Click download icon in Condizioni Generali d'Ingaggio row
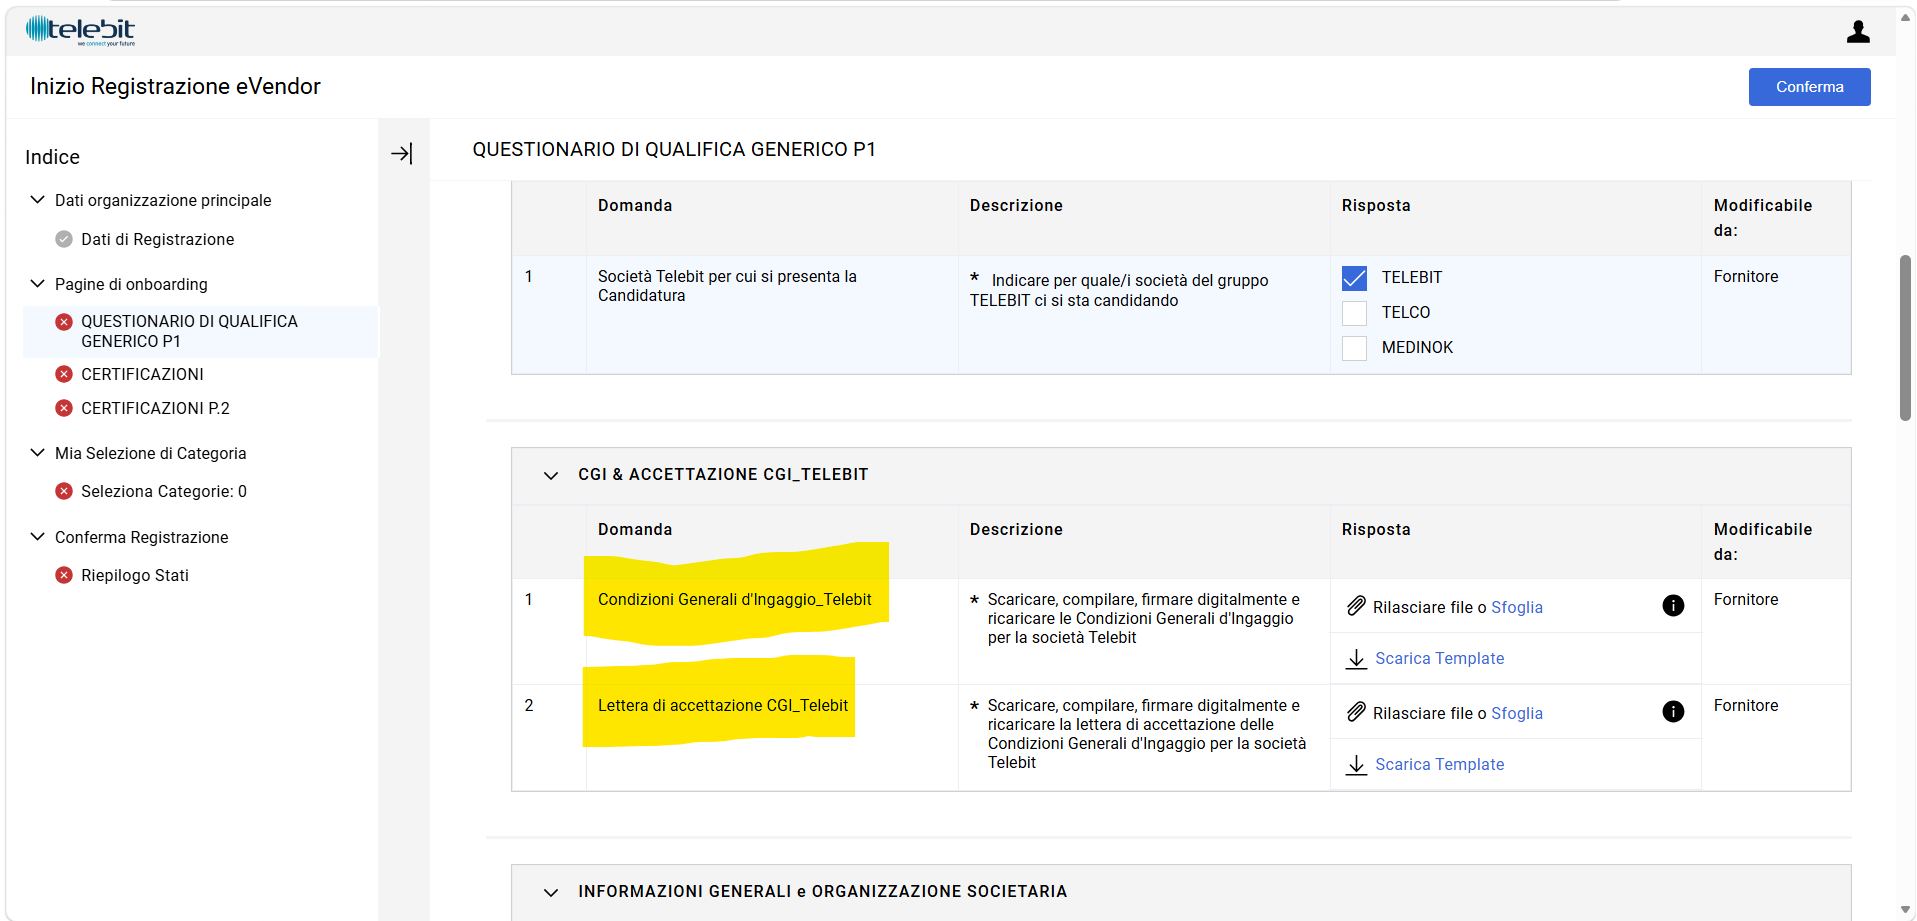 pos(1357,658)
